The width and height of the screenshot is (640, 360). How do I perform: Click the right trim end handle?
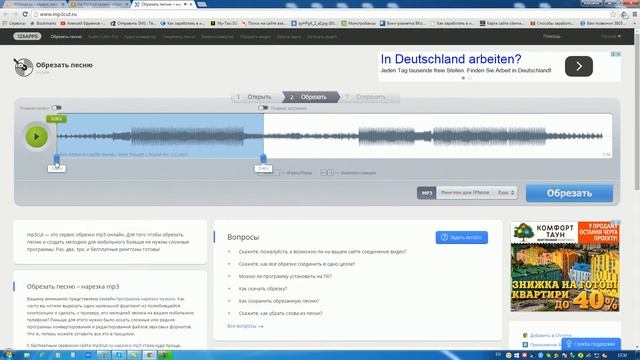tap(263, 158)
